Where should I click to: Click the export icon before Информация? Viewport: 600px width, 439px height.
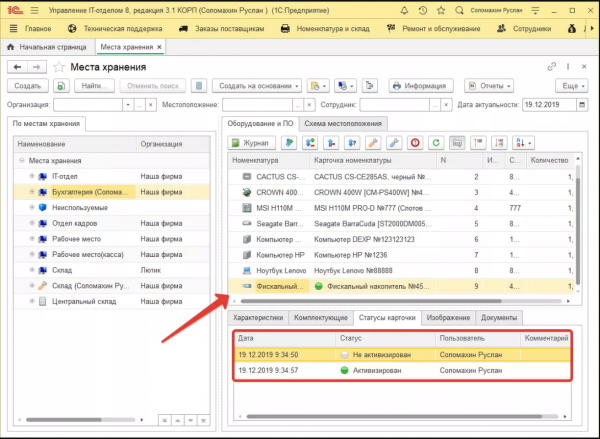click(x=370, y=86)
